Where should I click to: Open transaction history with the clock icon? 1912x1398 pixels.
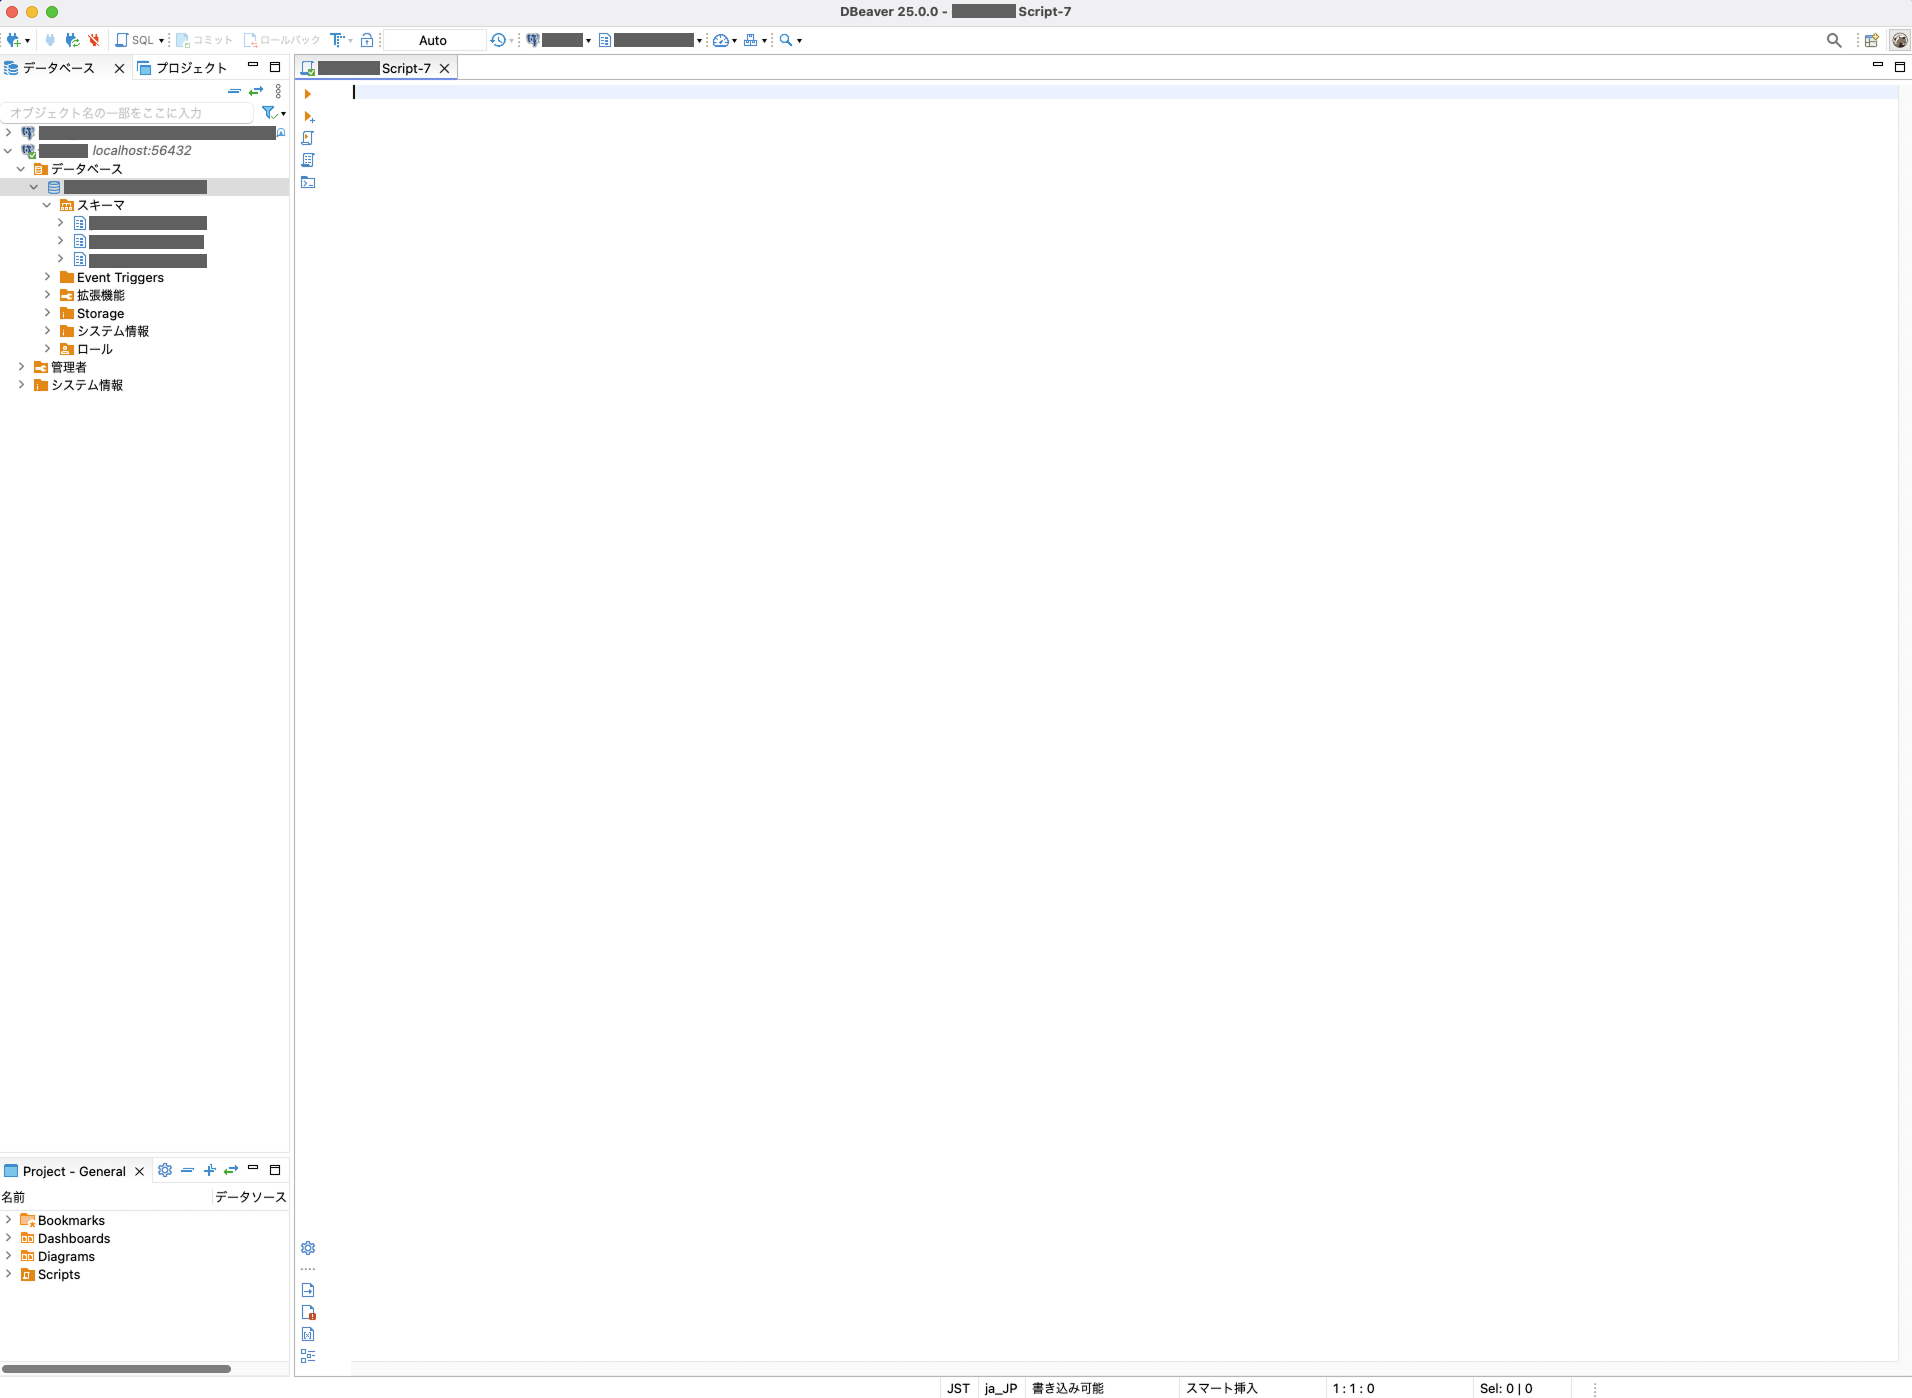[x=498, y=40]
